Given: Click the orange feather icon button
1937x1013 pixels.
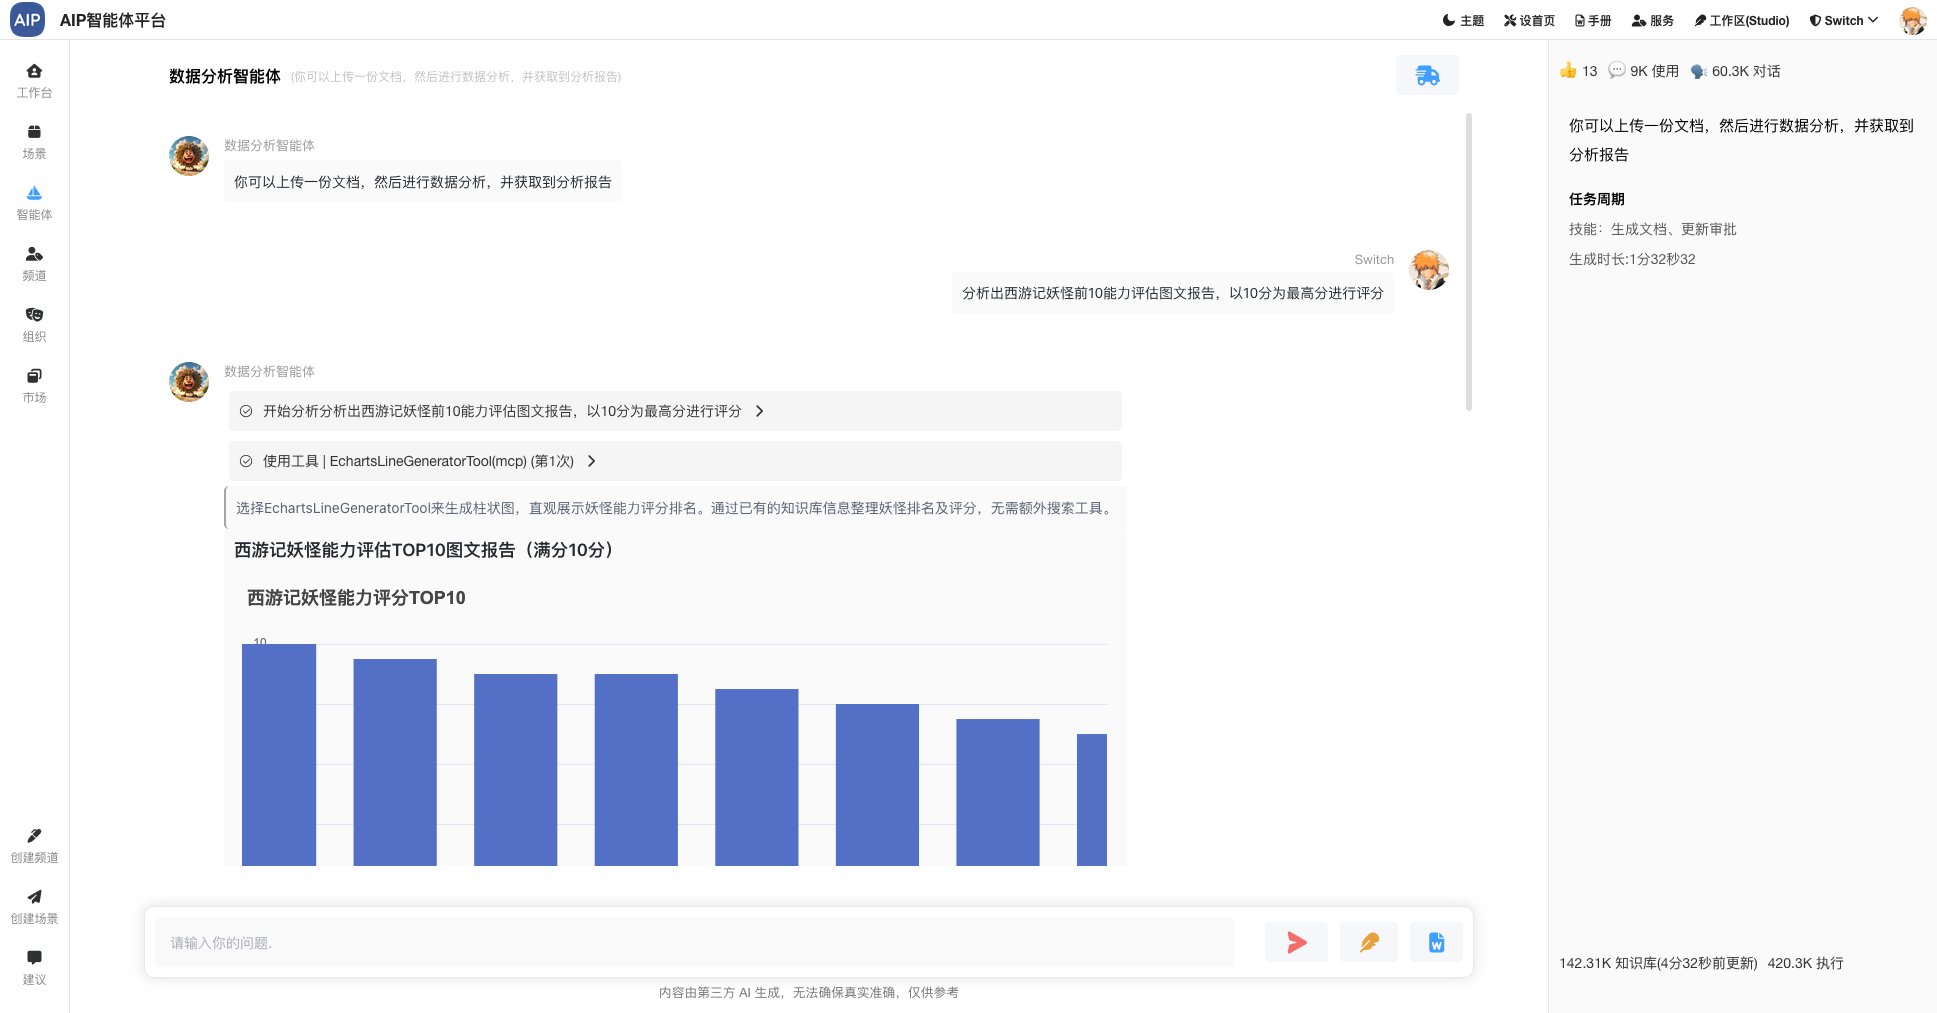Looking at the screenshot, I should click(1369, 942).
